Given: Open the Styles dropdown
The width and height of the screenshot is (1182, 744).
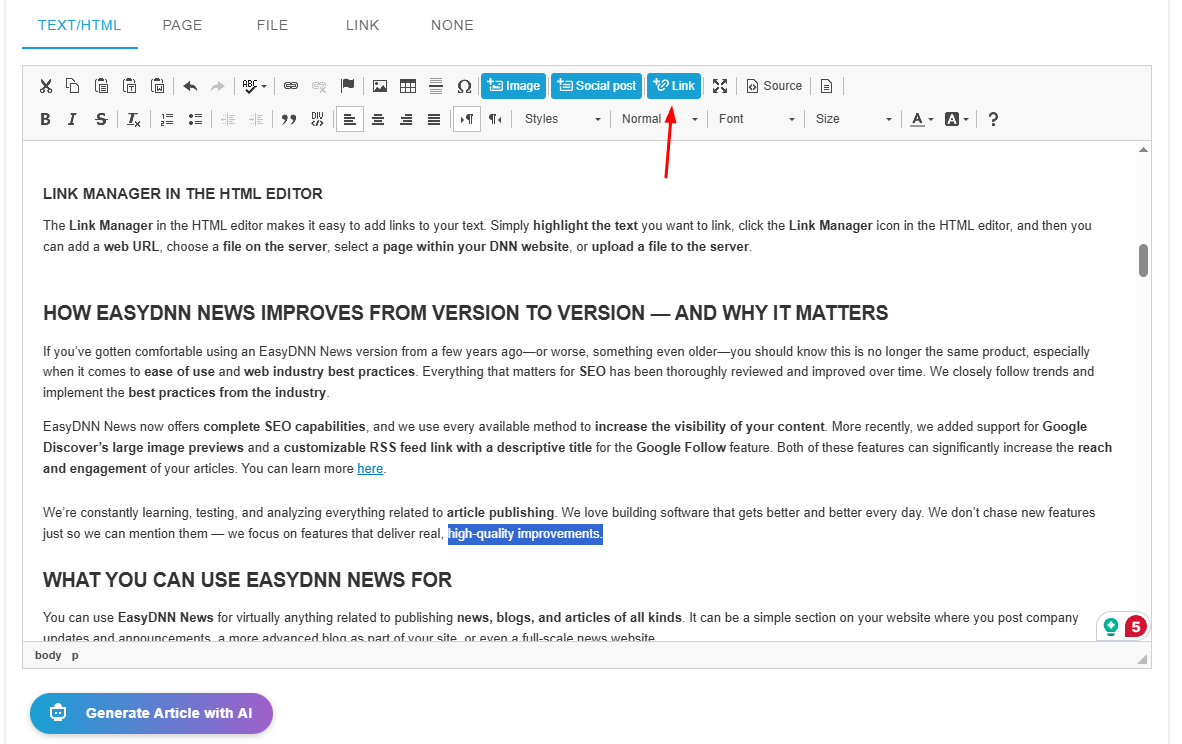Looking at the screenshot, I should (x=563, y=119).
